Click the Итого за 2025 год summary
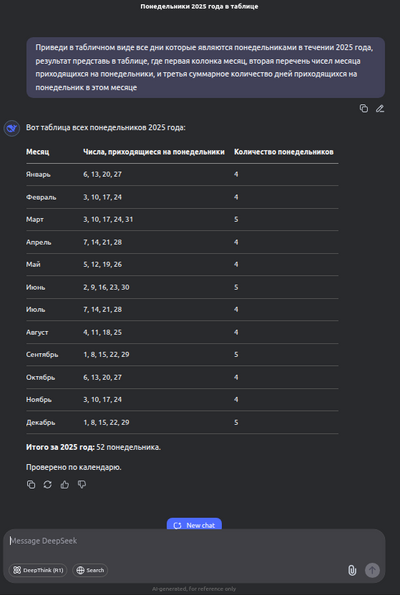Image resolution: width=400 pixels, height=595 pixels. (x=93, y=447)
